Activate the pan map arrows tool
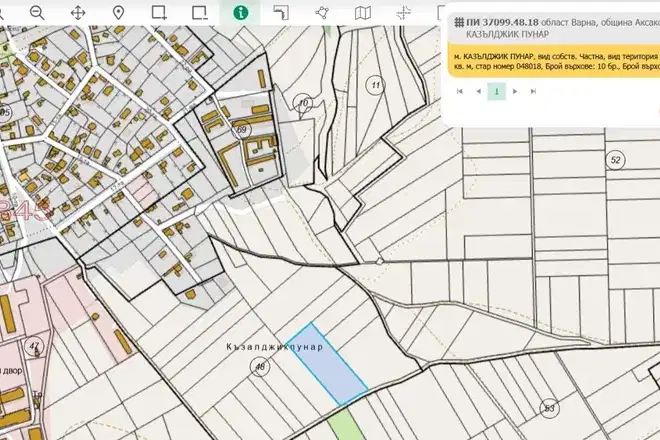 point(78,13)
